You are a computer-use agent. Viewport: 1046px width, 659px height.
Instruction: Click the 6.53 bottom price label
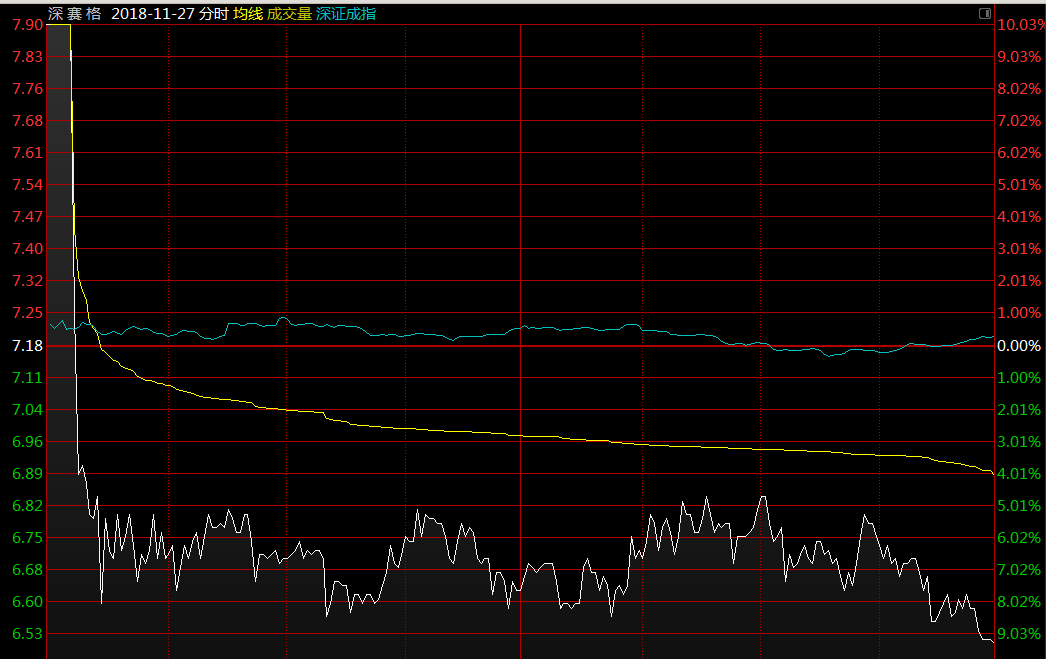tap(27, 634)
